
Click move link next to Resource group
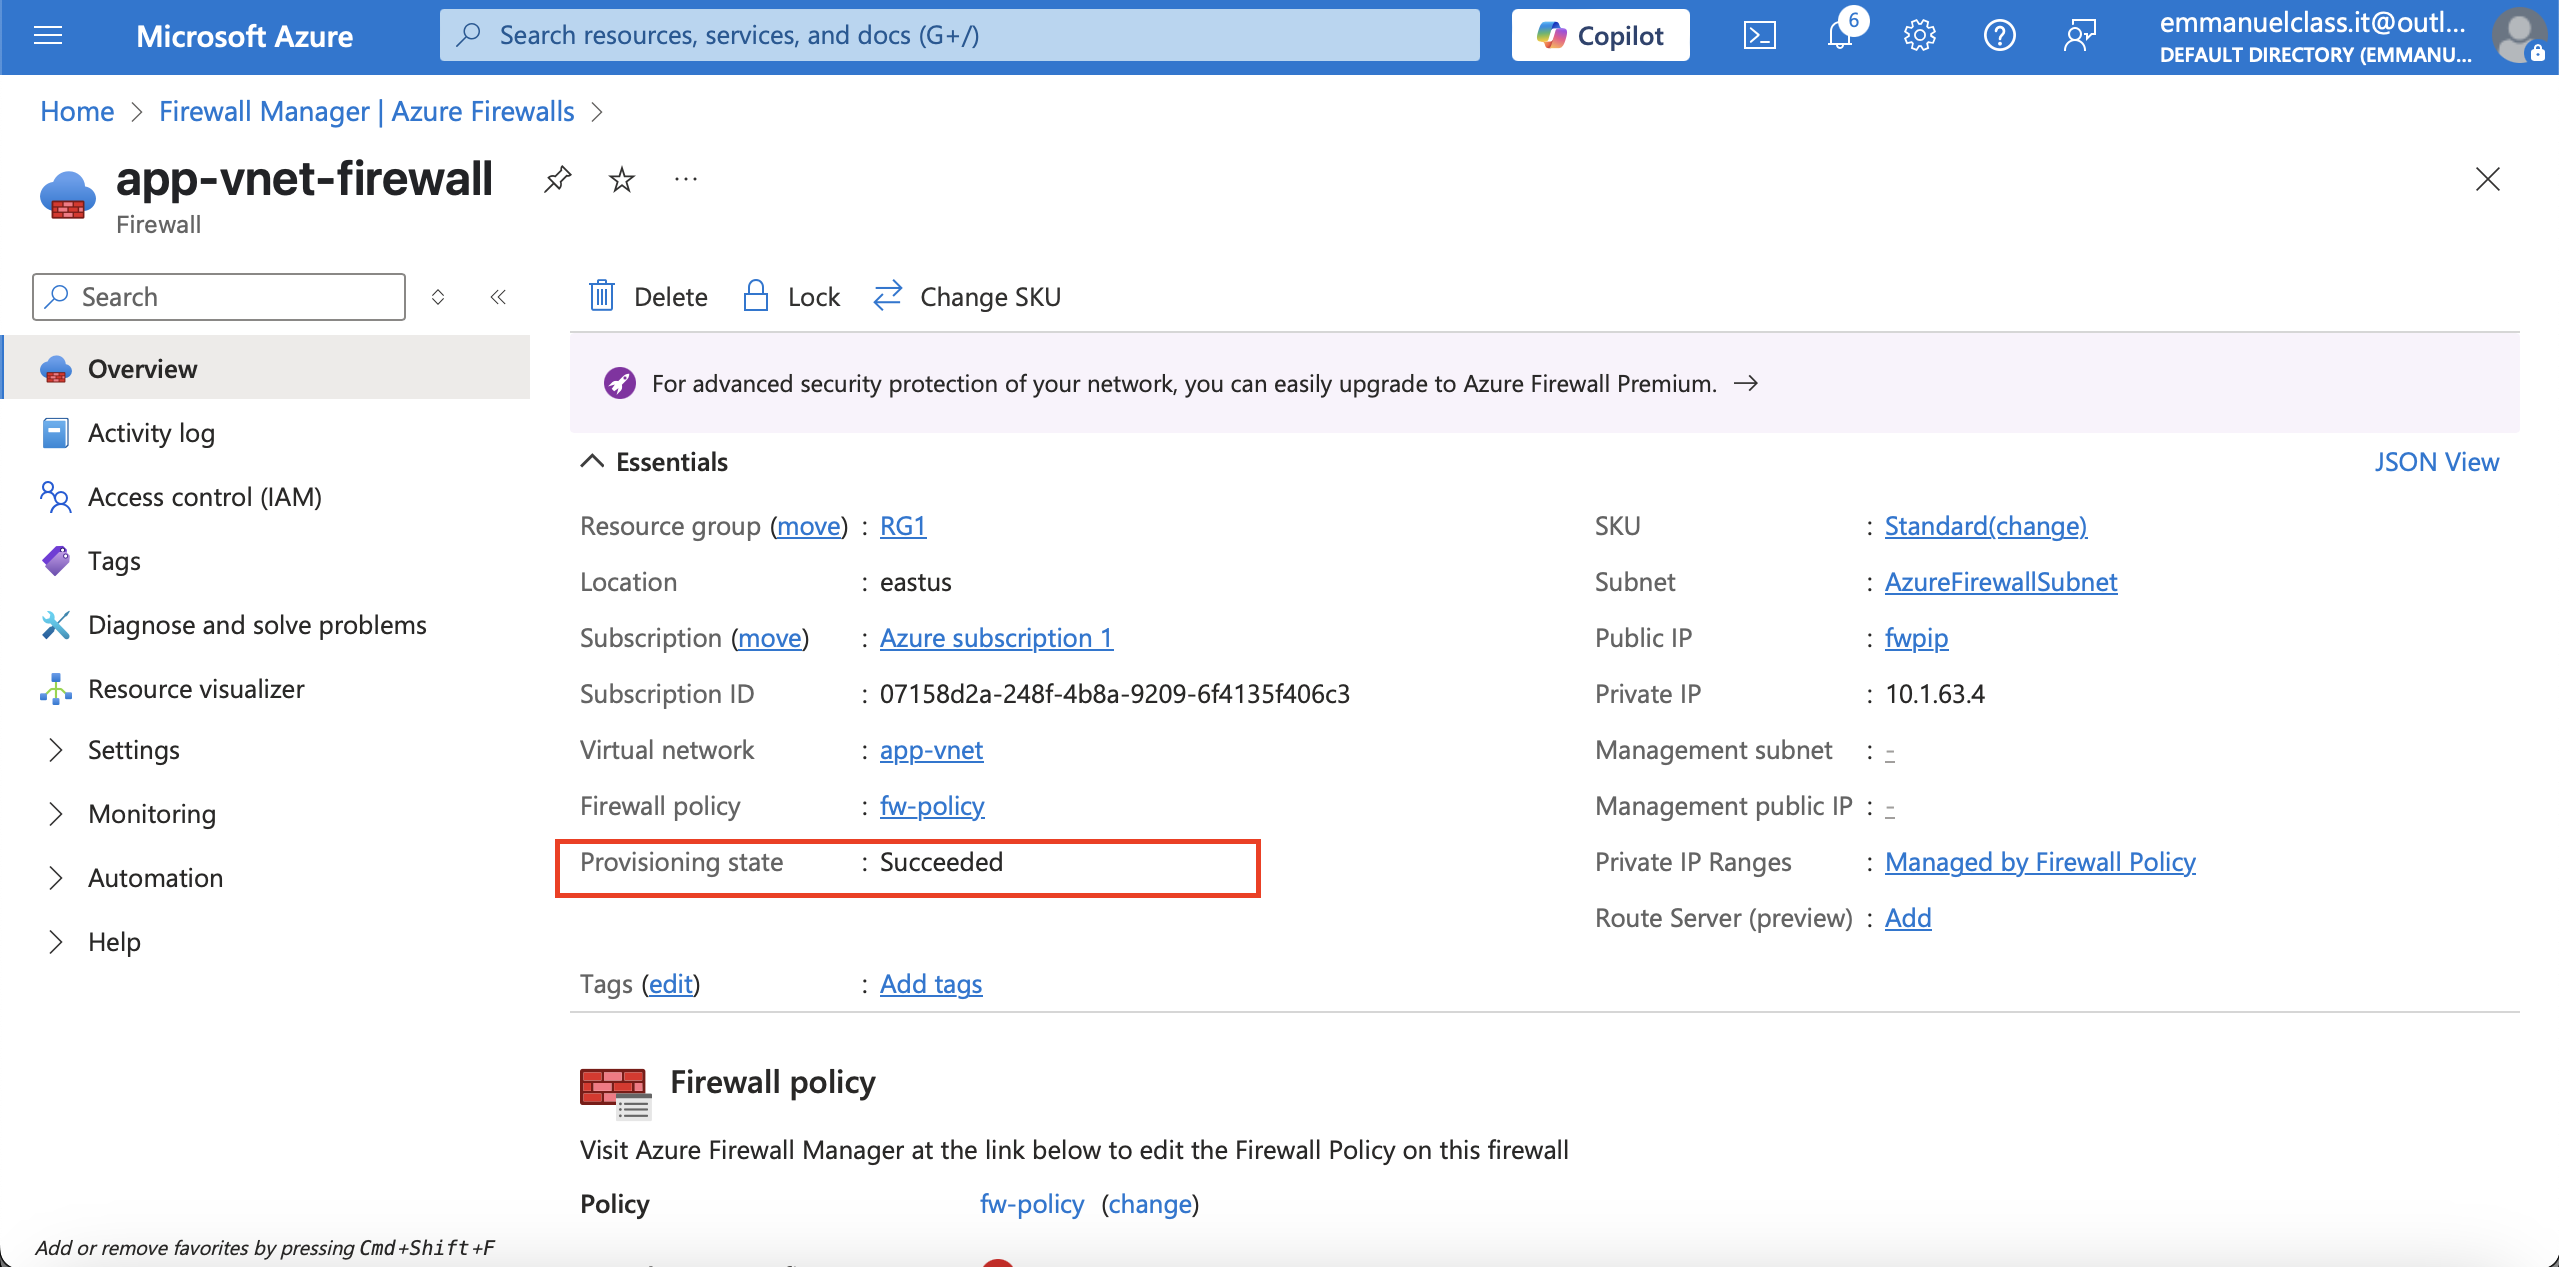[x=809, y=526]
